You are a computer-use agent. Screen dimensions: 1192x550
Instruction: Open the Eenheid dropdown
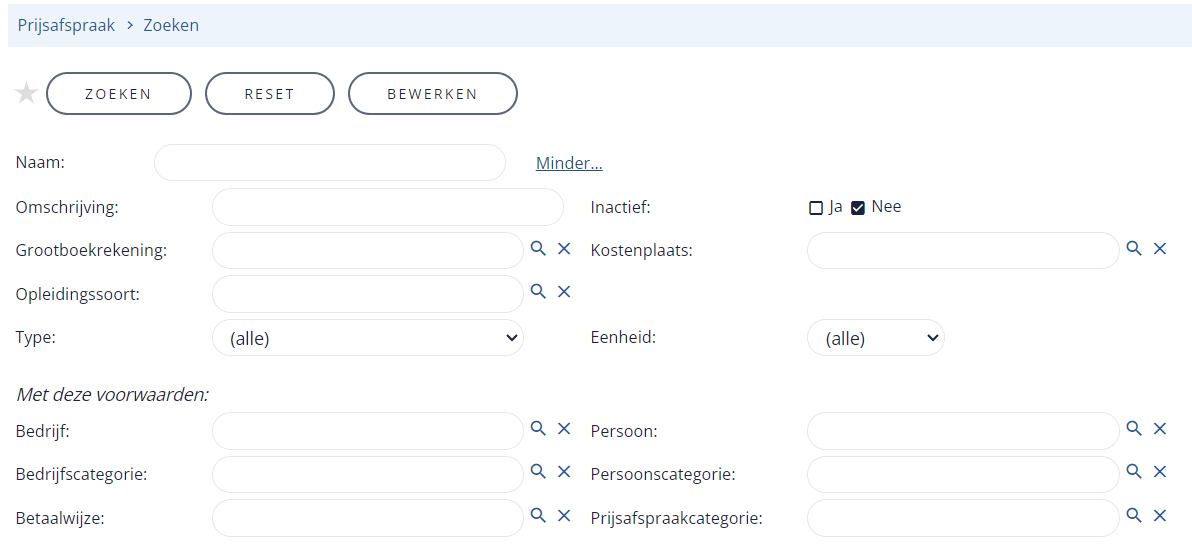coord(876,338)
